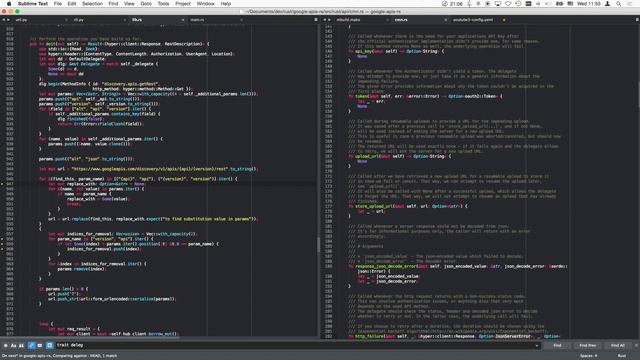Change indentation via 'Spaces: 4' status item
Screen dimensions: 640x360
588,356
